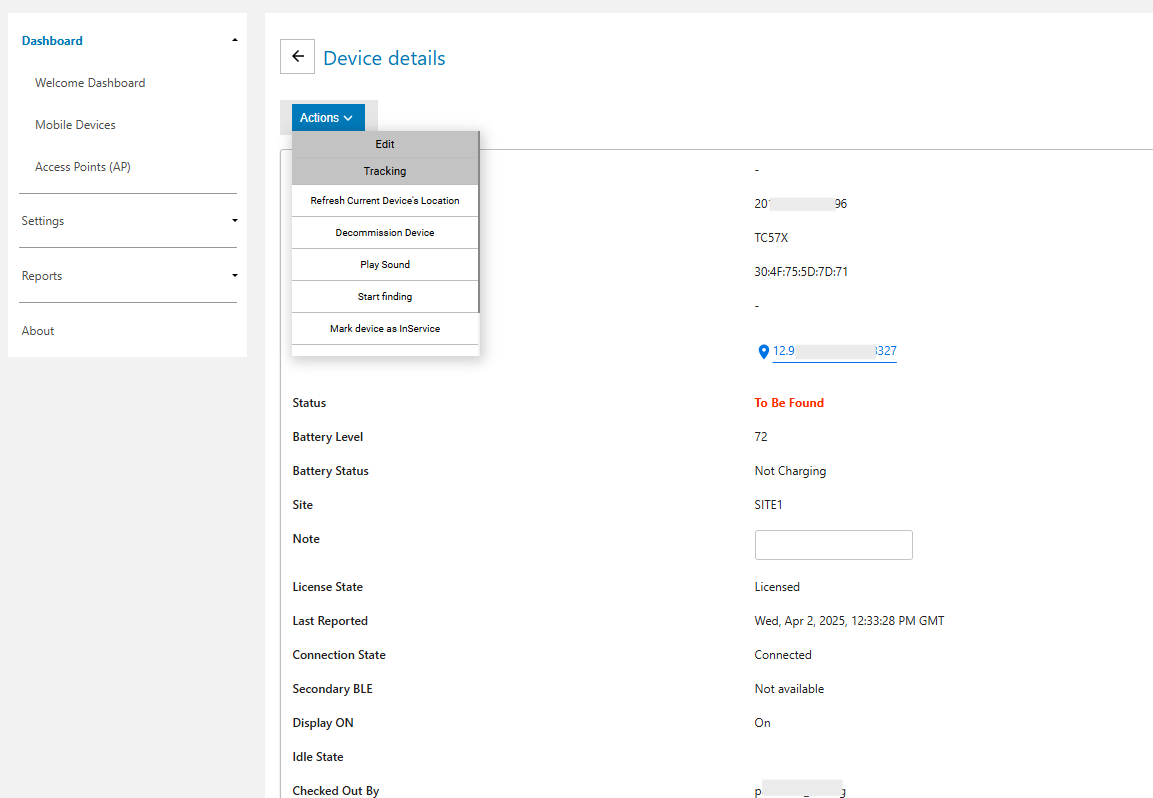This screenshot has height=798, width=1153.
Task: Toggle the Actions dropdown button
Action: [x=327, y=118]
